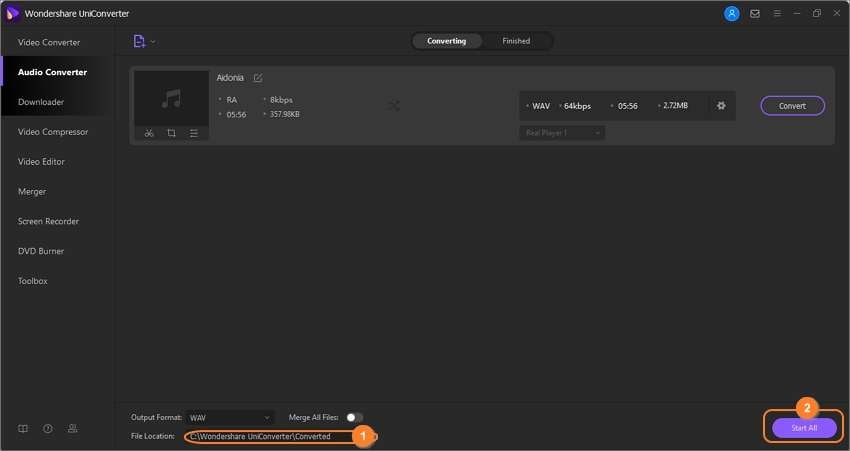The image size is (850, 451).
Task: Close the UniConverter window
Action: 836,14
